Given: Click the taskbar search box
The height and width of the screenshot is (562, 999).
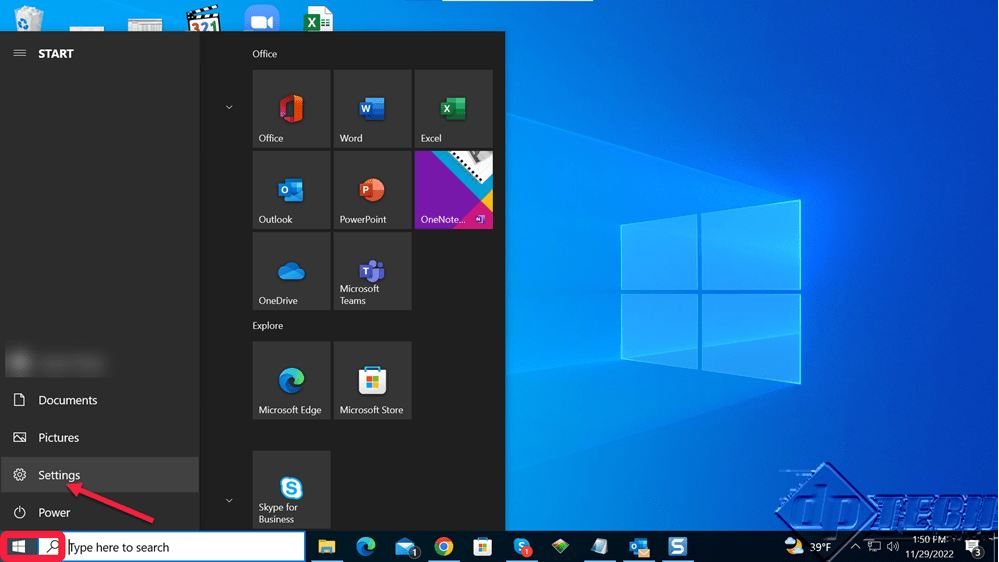Looking at the screenshot, I should [x=185, y=547].
